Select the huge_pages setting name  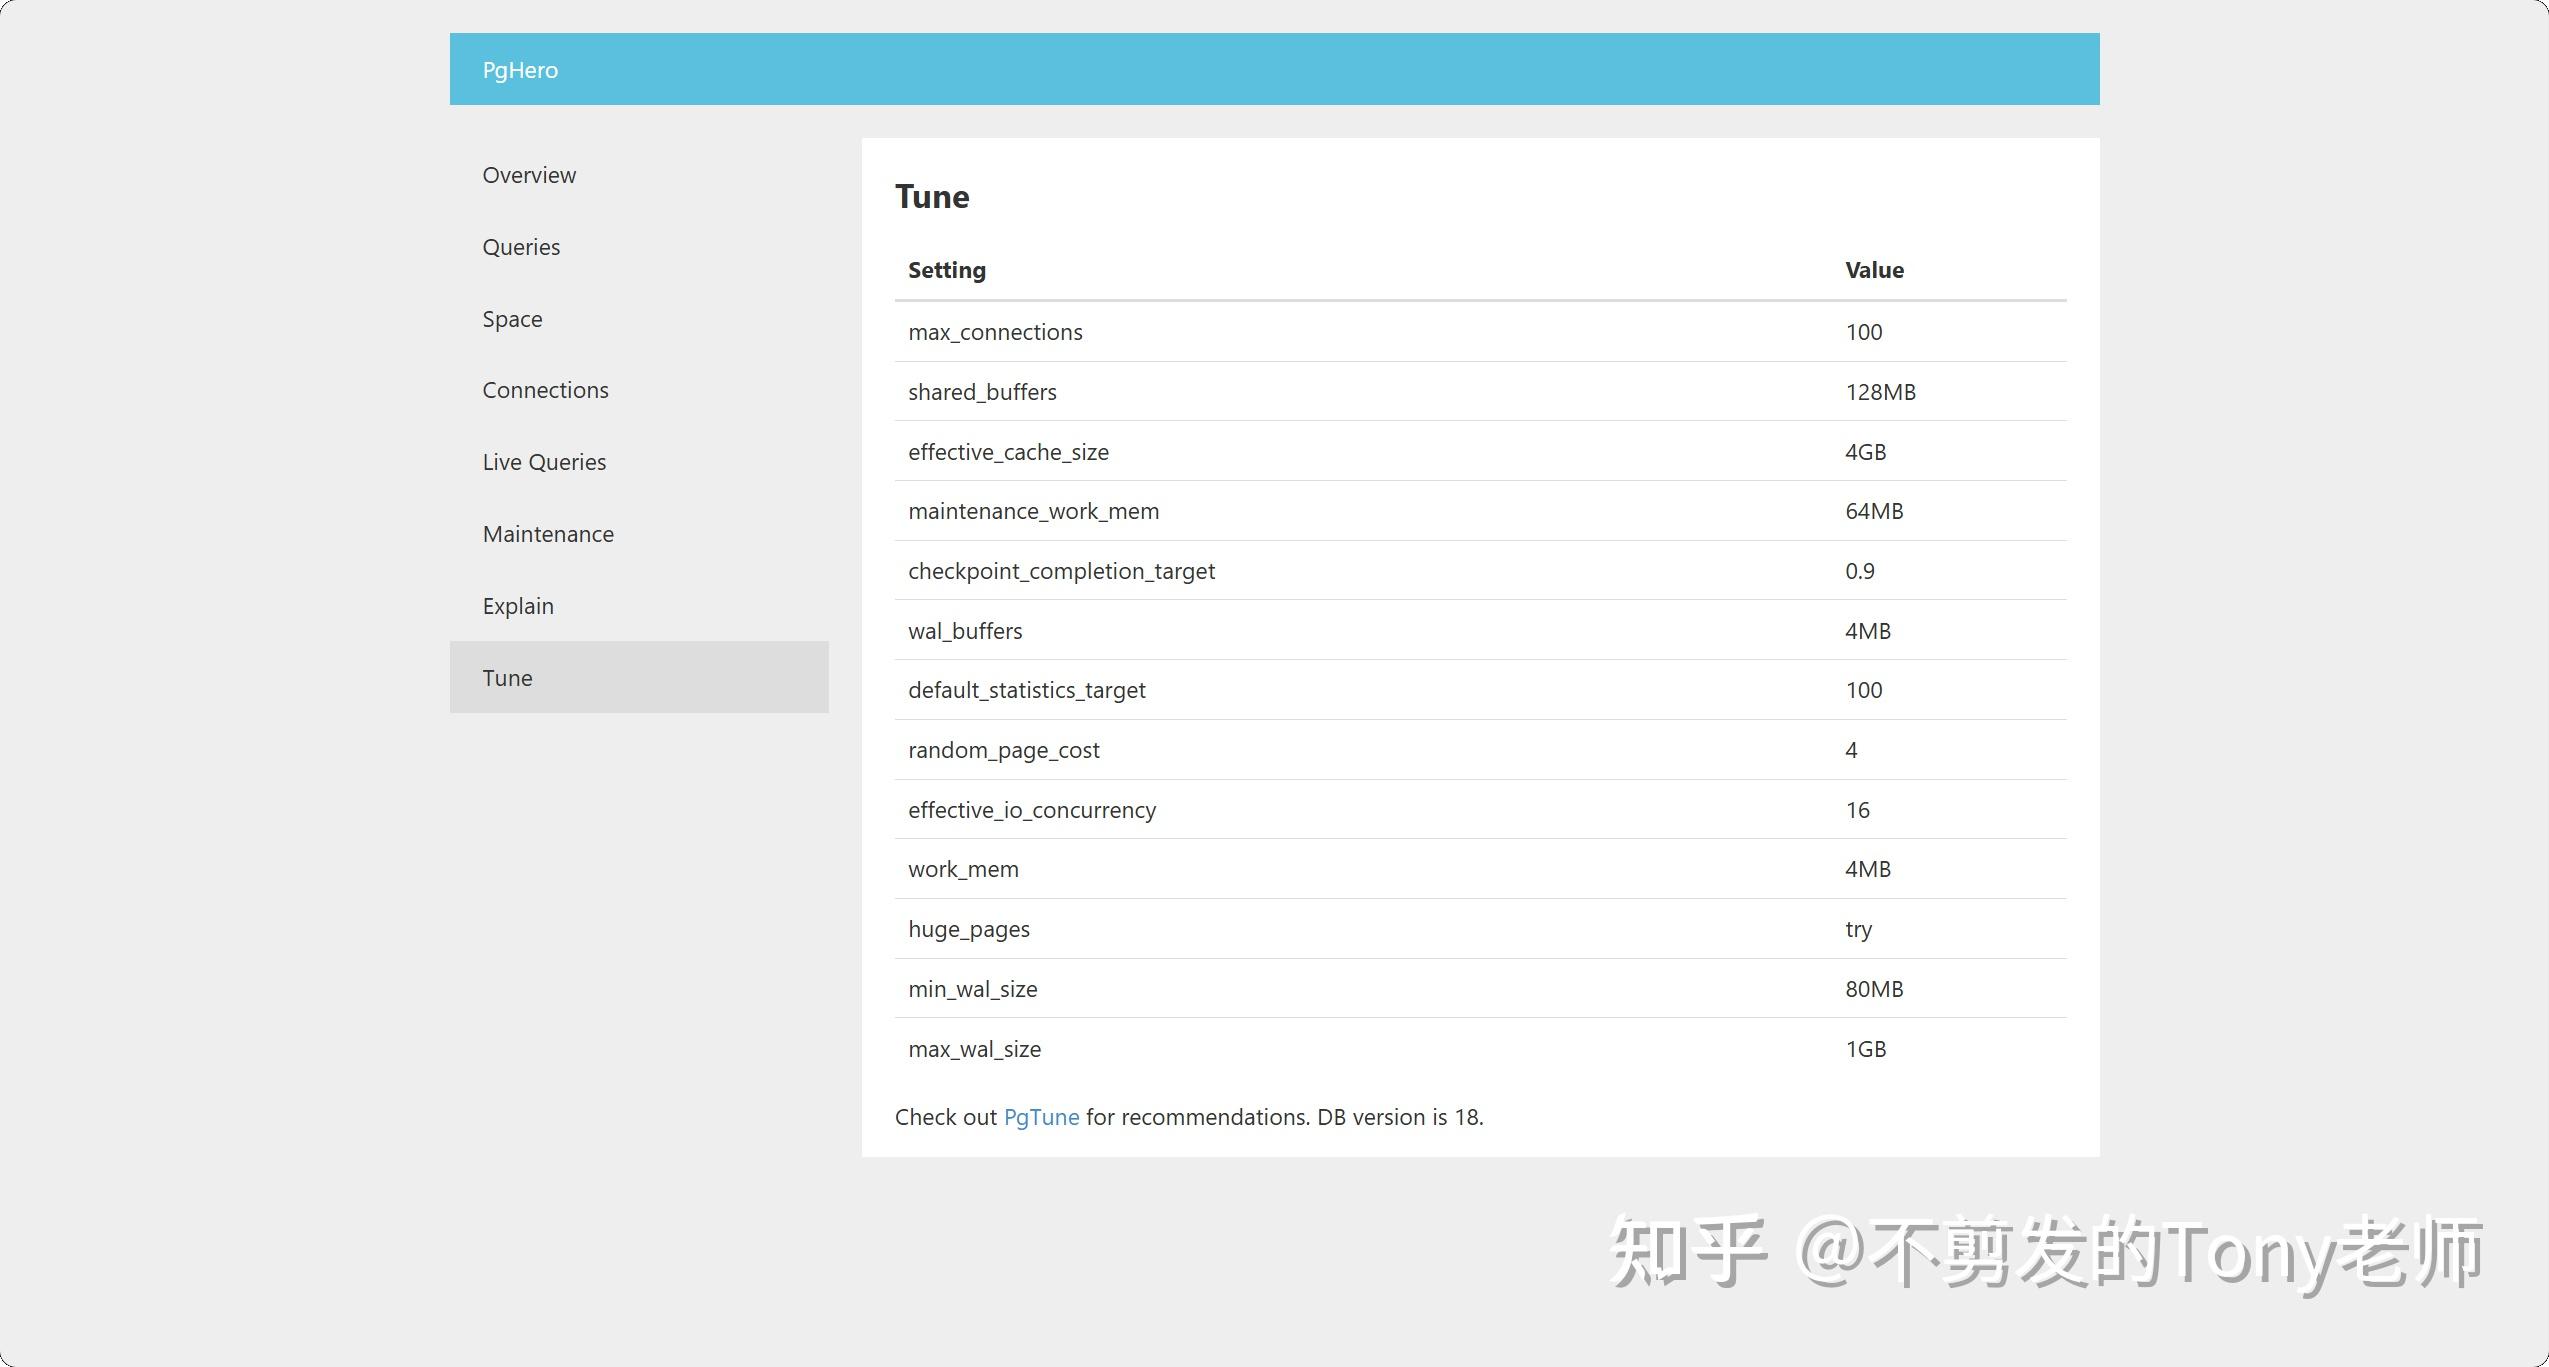point(968,929)
